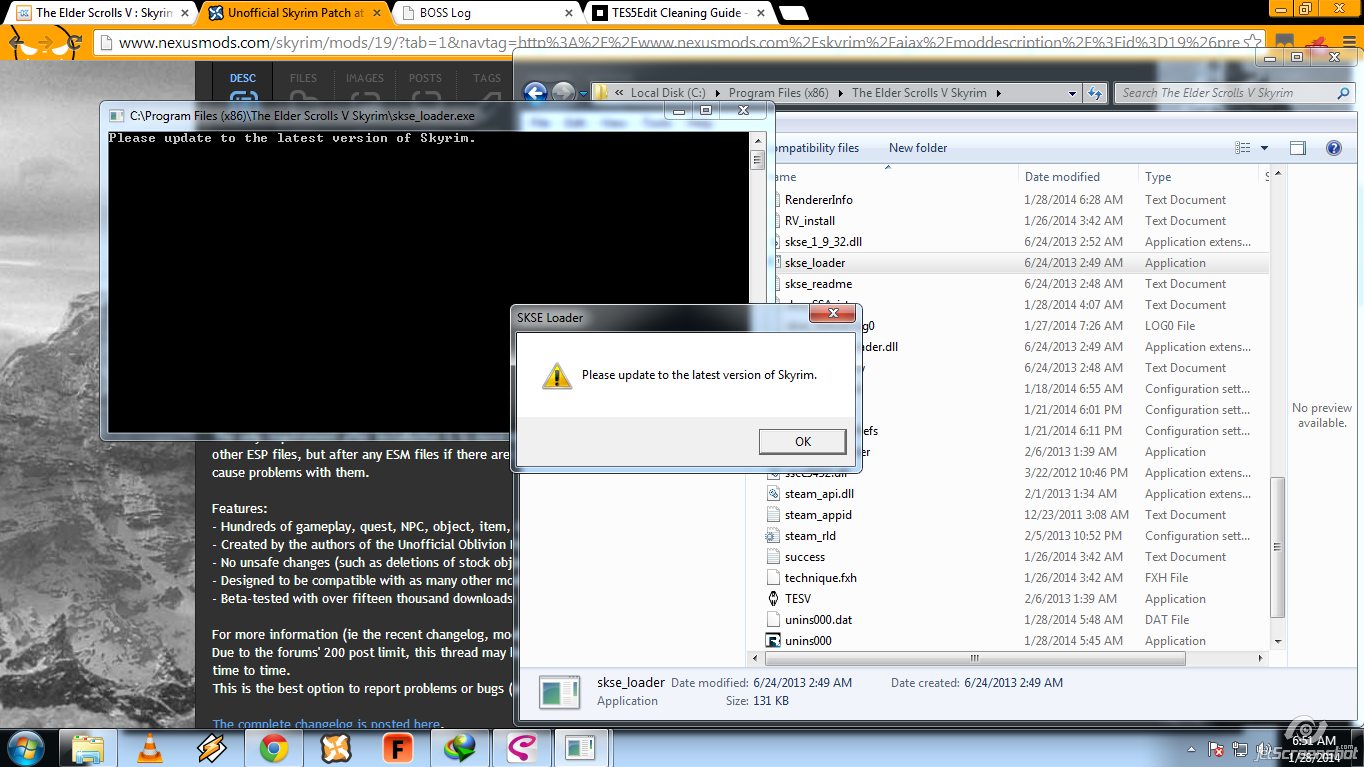Close the SKSE Loader dialog with the X
1364x767 pixels.
[x=831, y=315]
